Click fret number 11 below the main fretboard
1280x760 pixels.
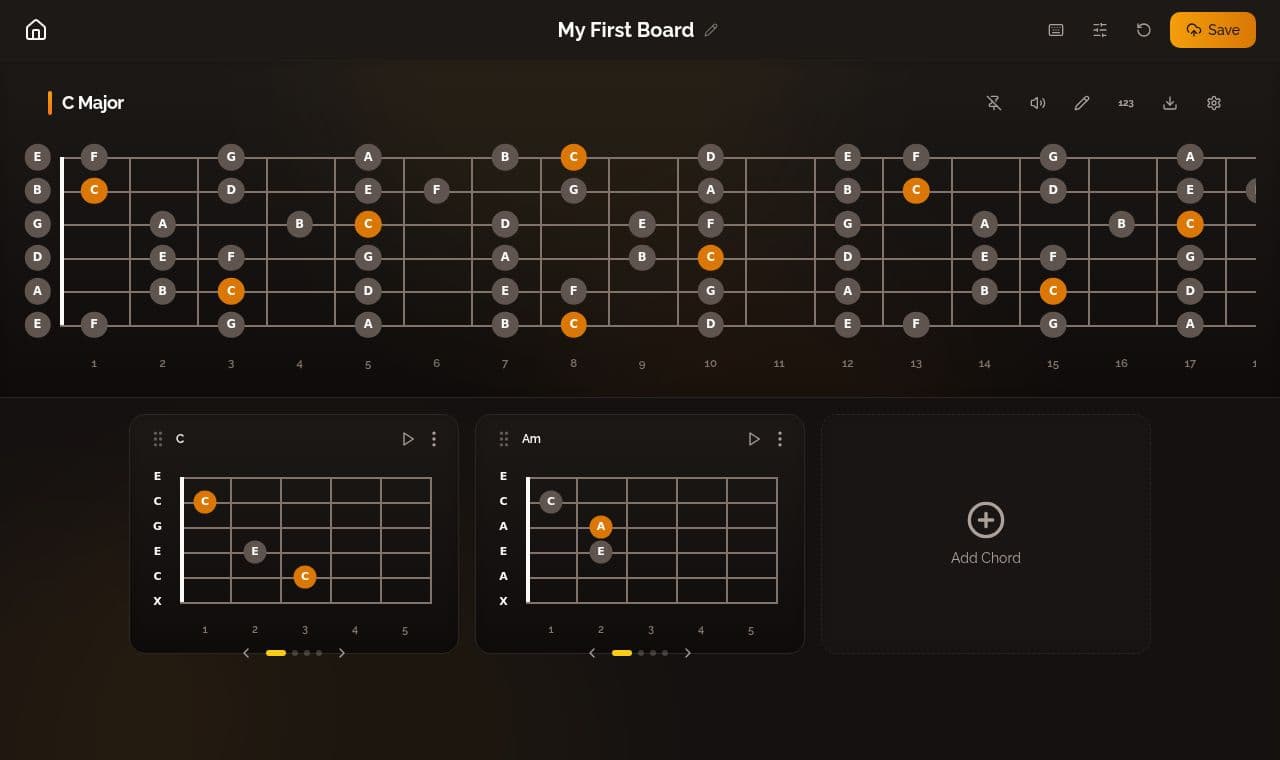[779, 364]
